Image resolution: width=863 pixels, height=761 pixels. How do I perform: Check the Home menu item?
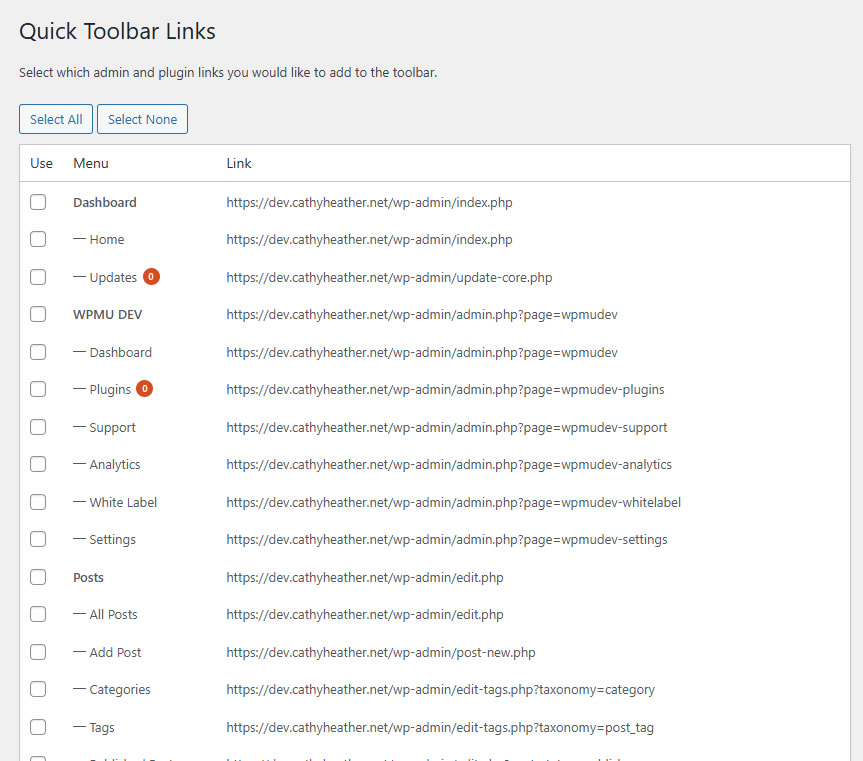click(x=38, y=239)
